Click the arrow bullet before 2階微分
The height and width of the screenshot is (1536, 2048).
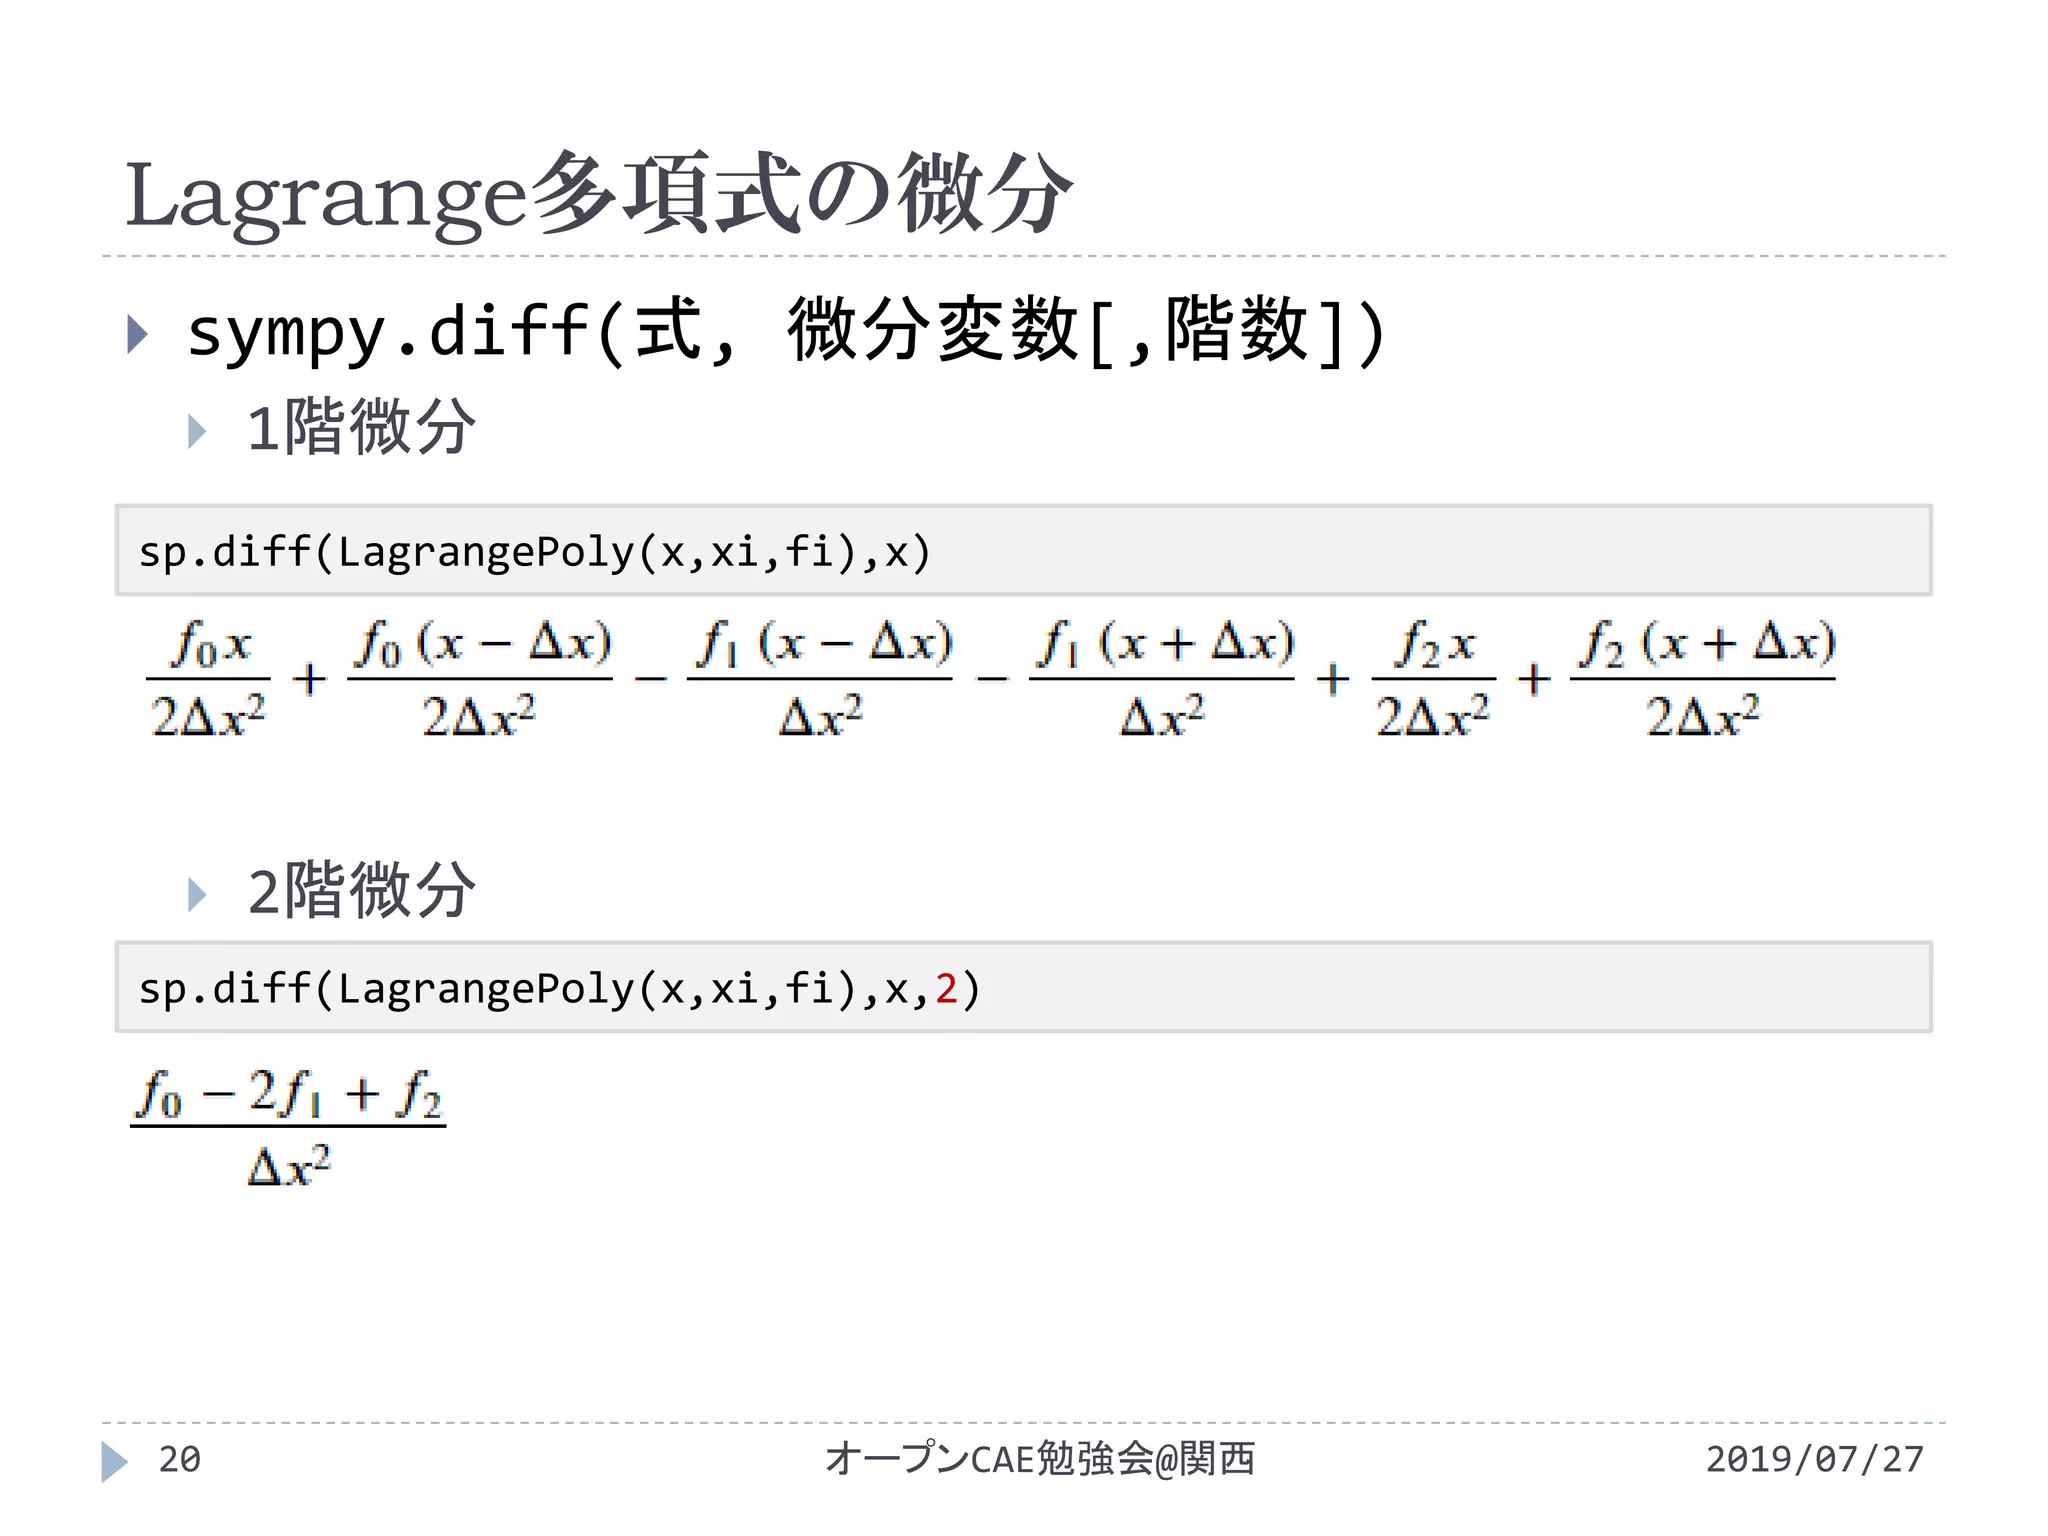[197, 894]
